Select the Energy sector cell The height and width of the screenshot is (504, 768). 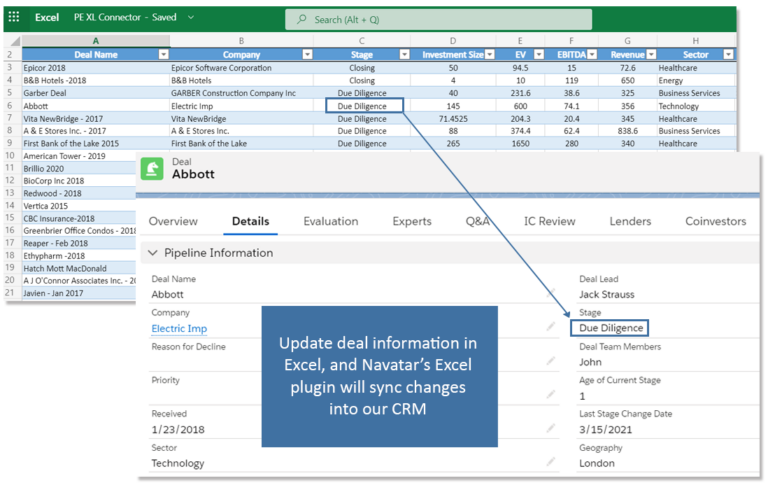[696, 80]
